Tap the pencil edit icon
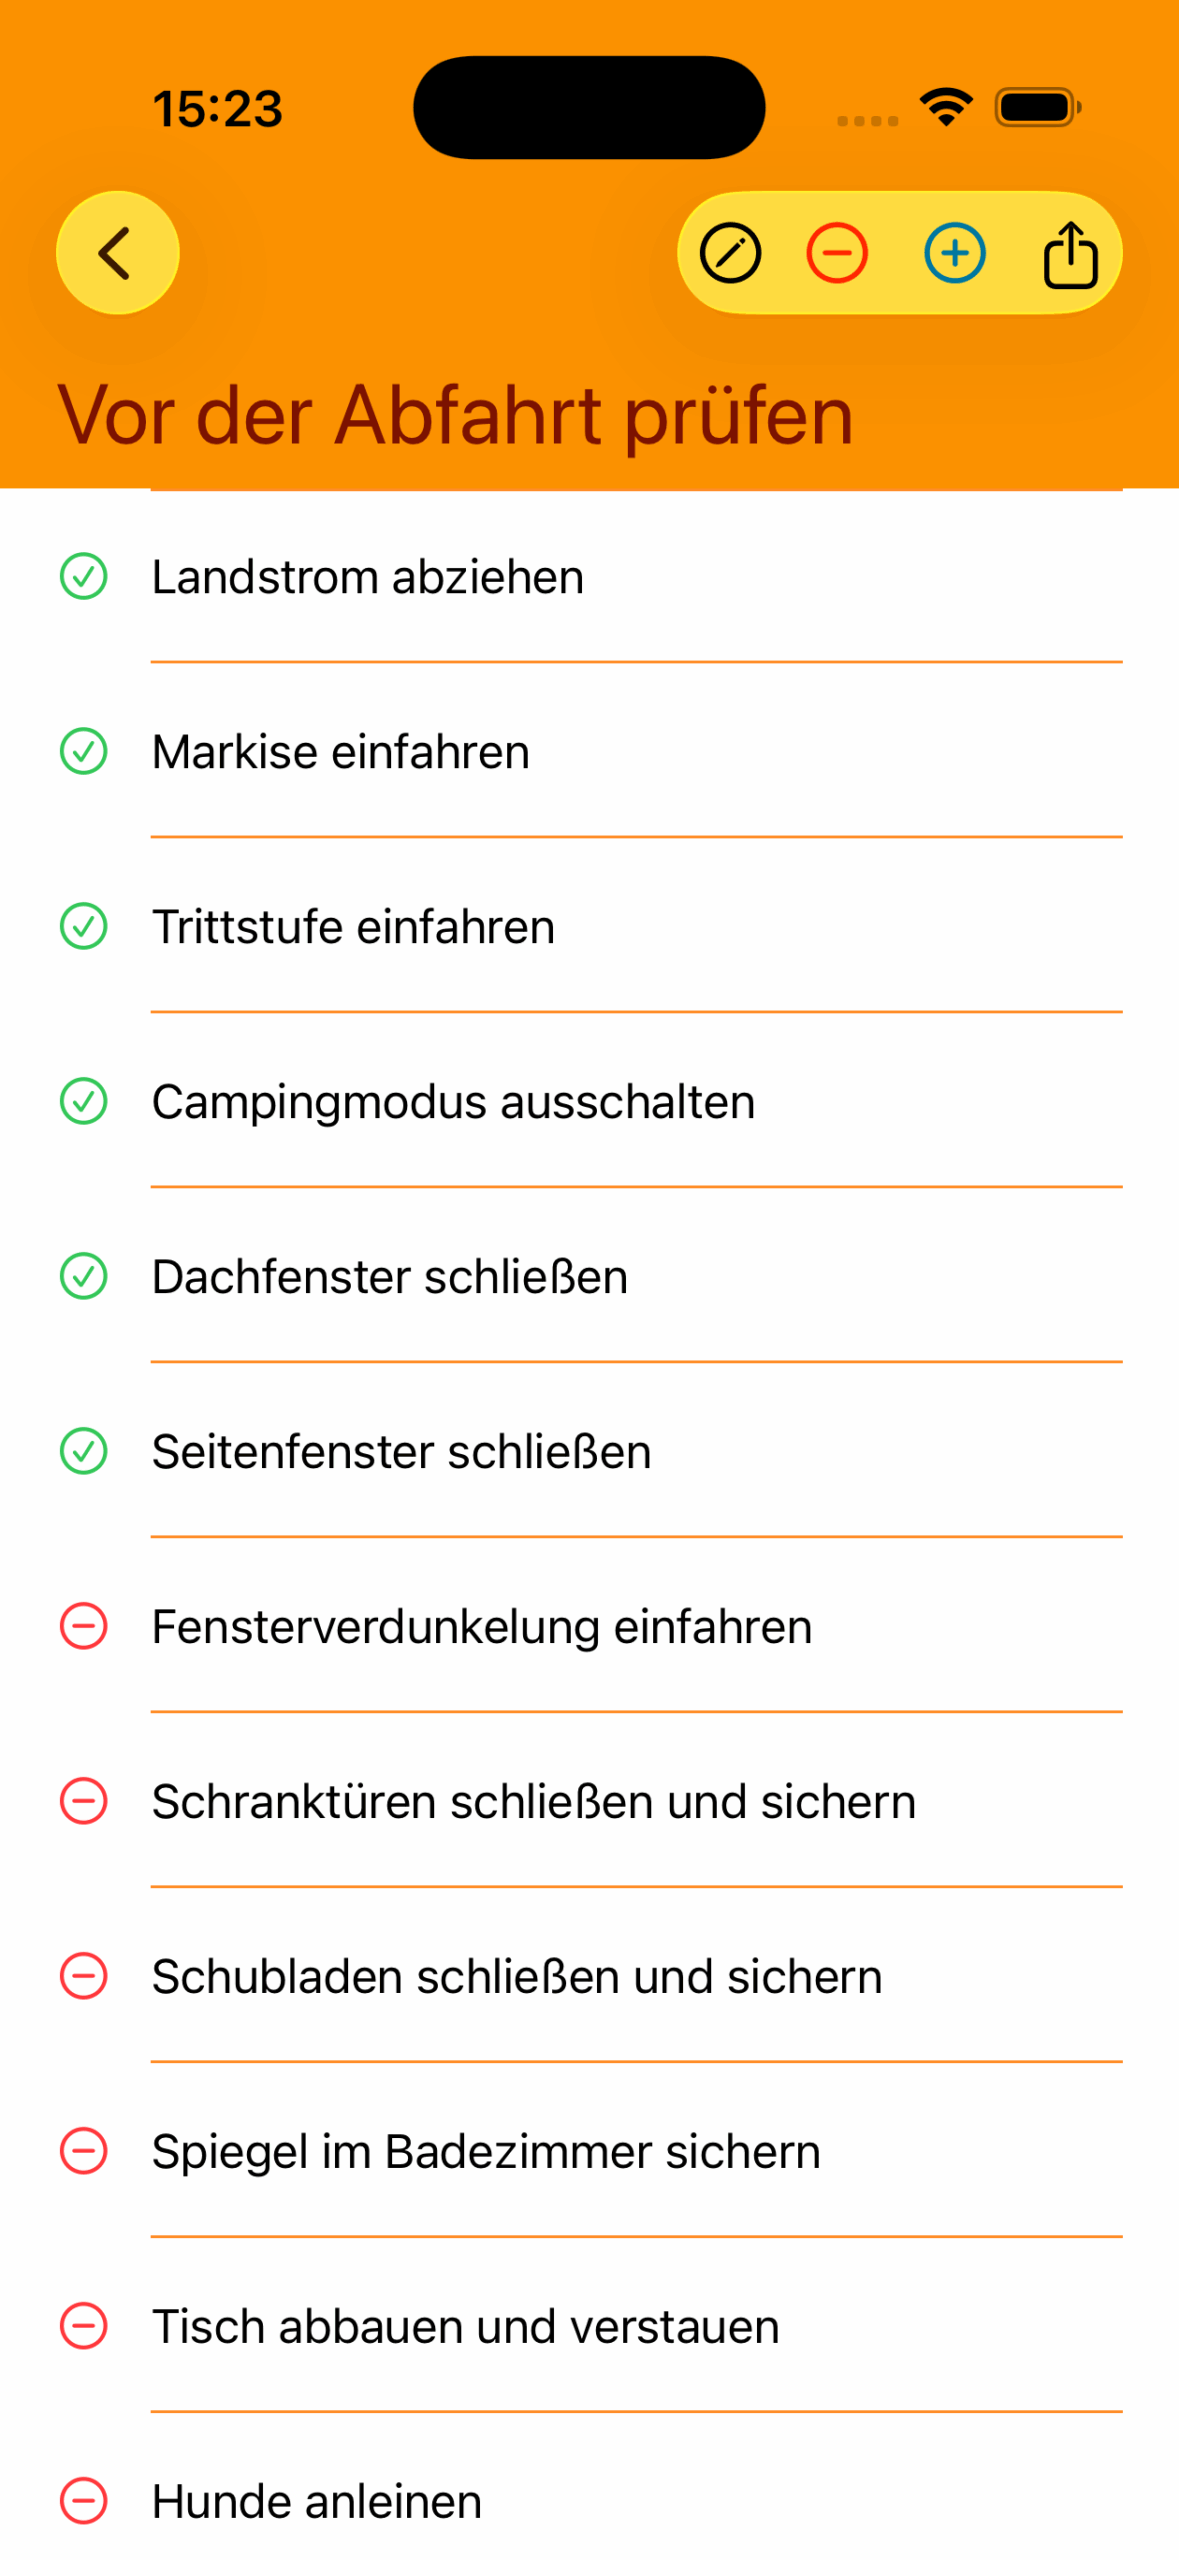The width and height of the screenshot is (1179, 2560). point(730,253)
